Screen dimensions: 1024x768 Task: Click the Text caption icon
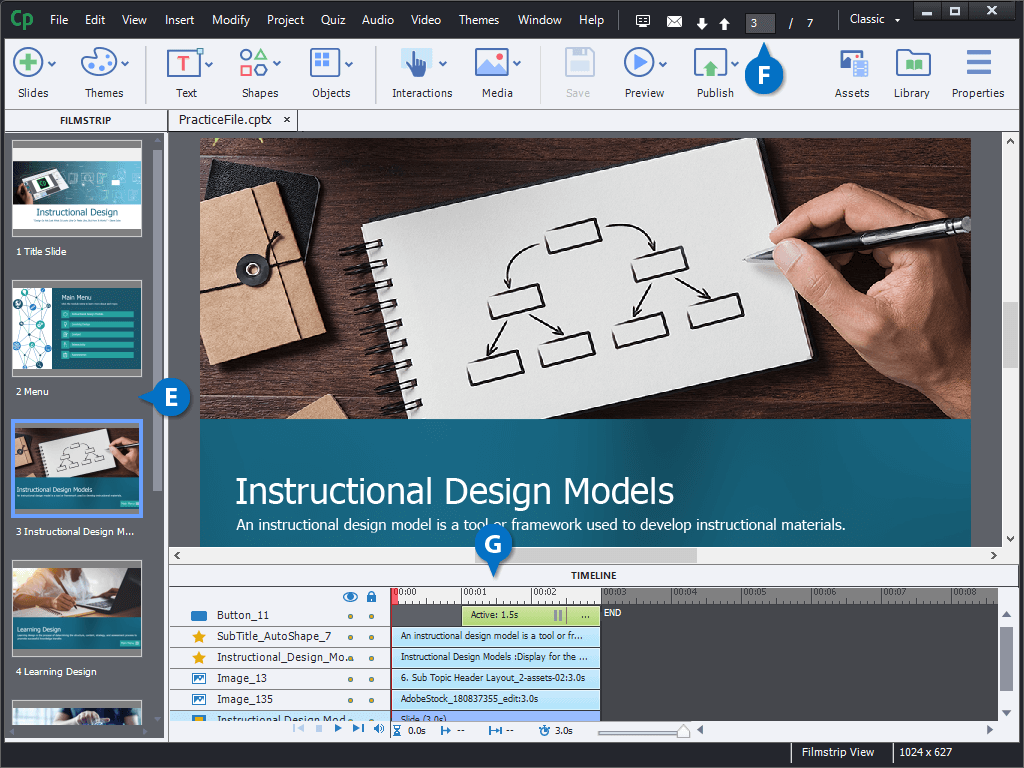[184, 65]
